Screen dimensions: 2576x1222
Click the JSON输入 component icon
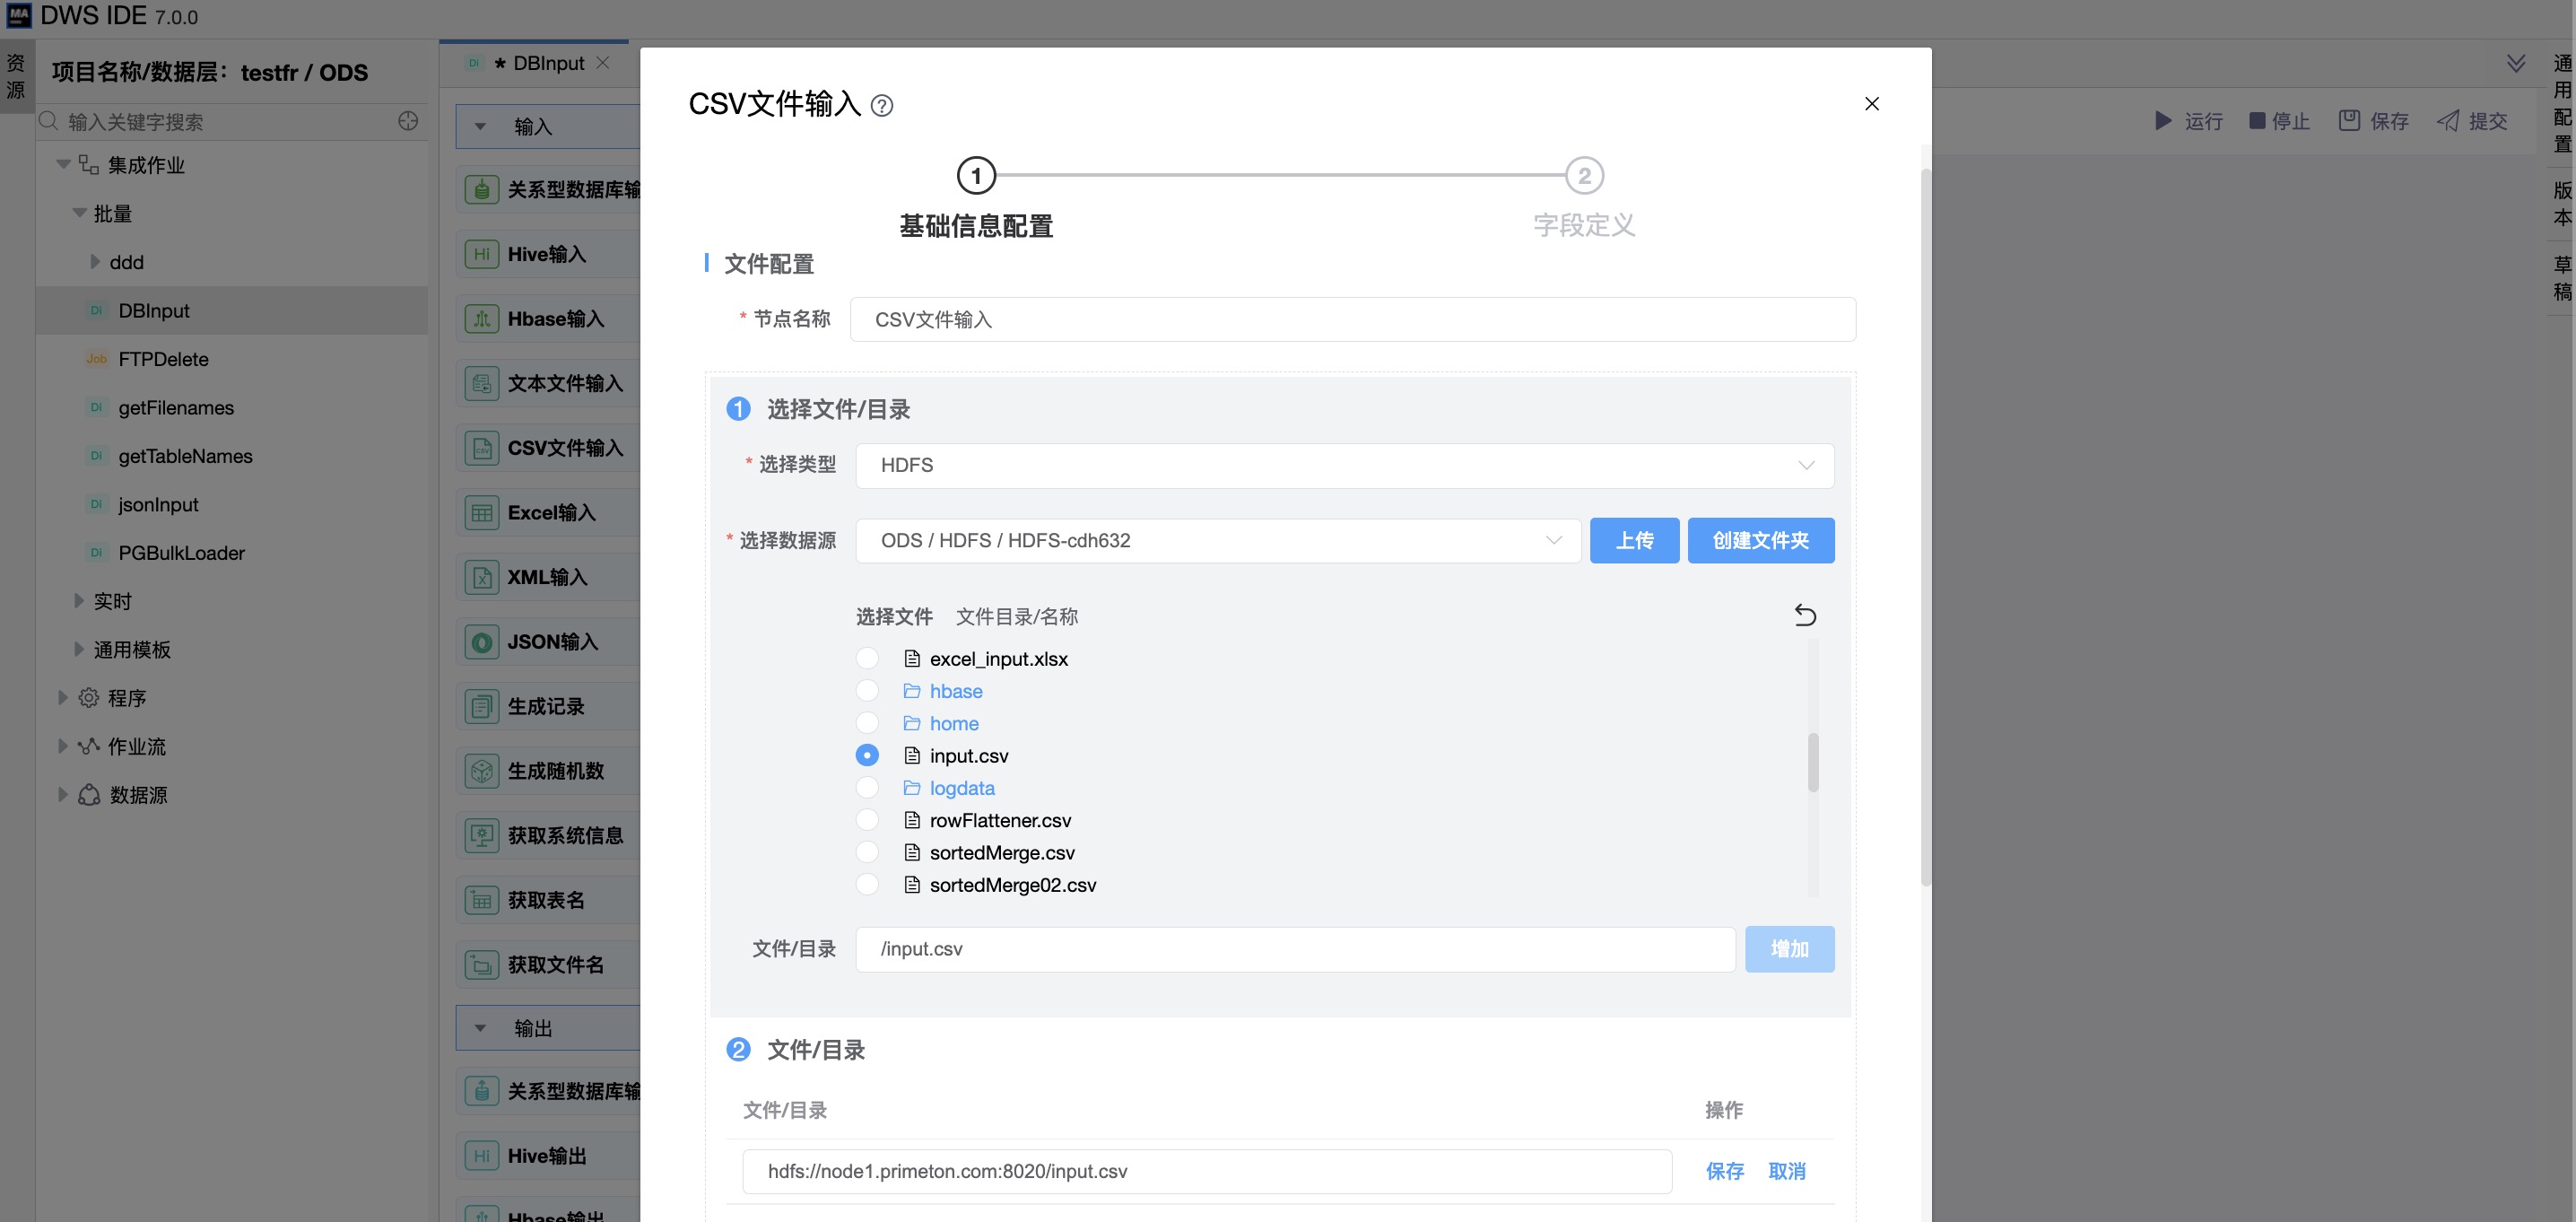[482, 642]
